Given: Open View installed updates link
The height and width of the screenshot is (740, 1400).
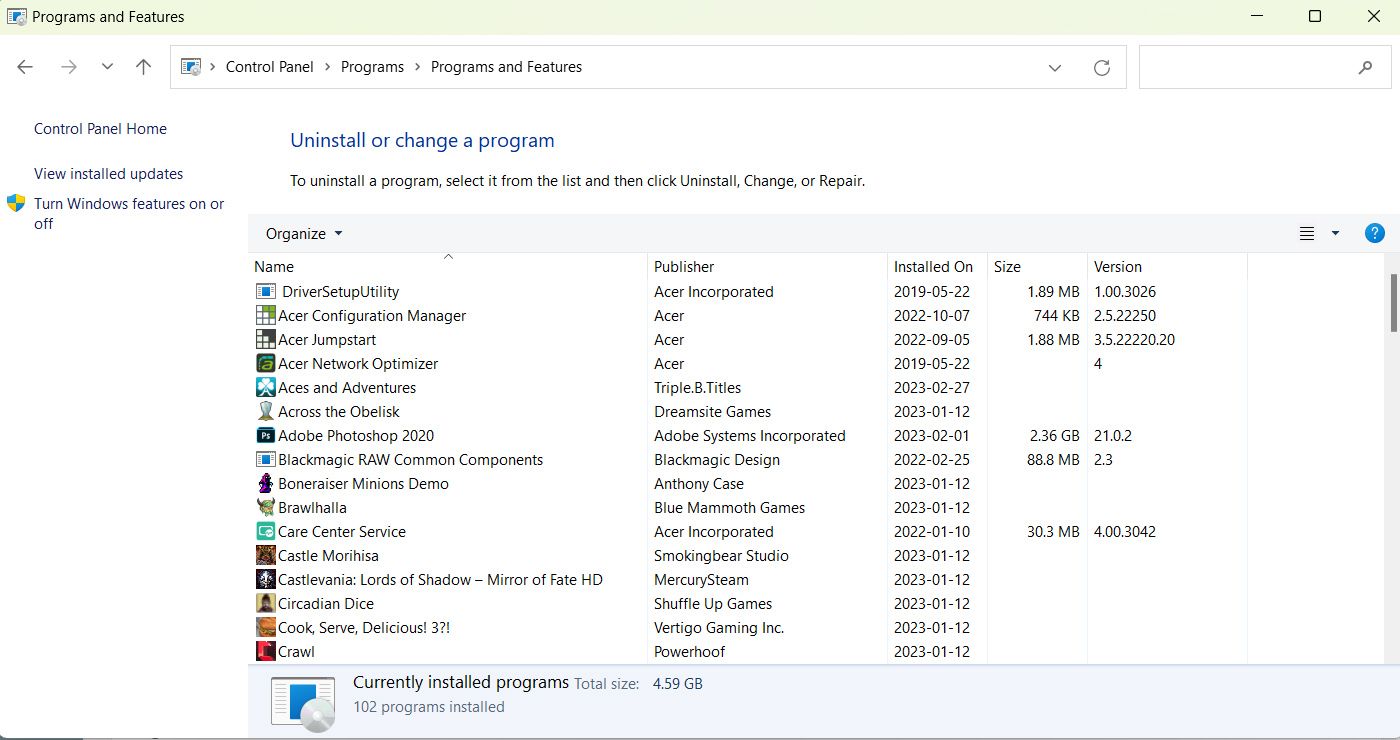Looking at the screenshot, I should [x=108, y=174].
